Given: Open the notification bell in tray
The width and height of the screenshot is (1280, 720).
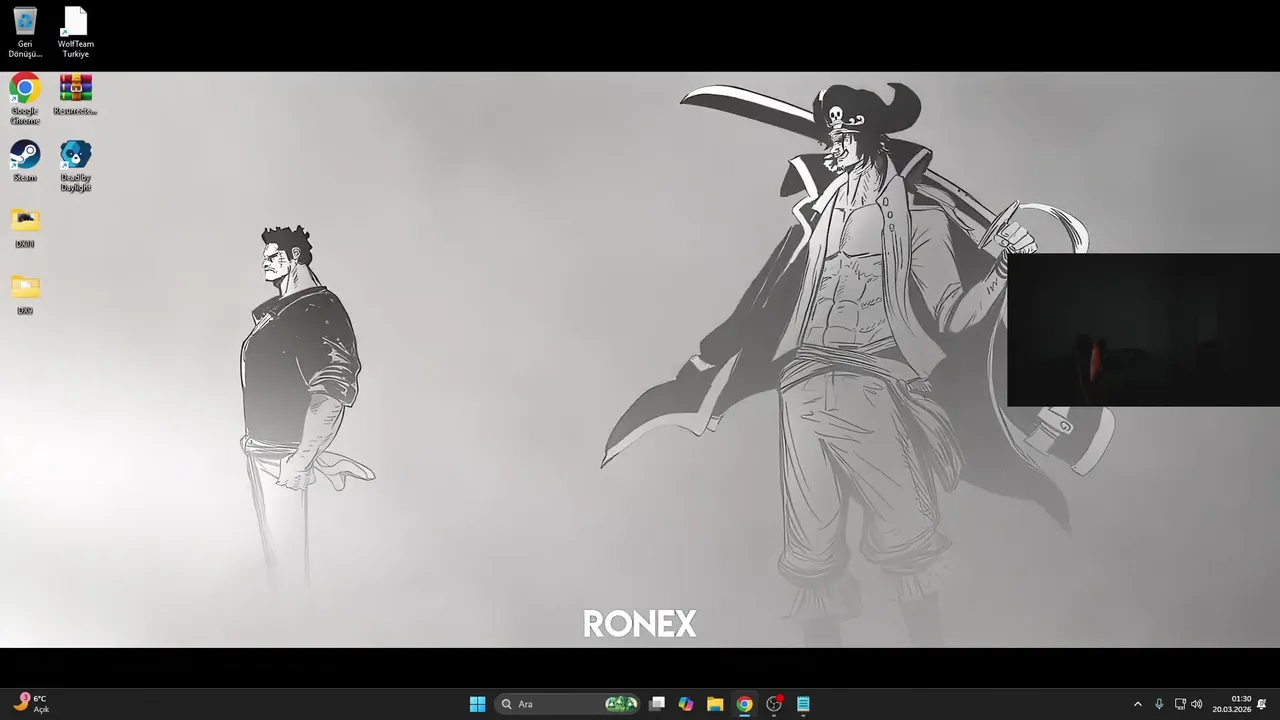Looking at the screenshot, I should coord(1262,704).
